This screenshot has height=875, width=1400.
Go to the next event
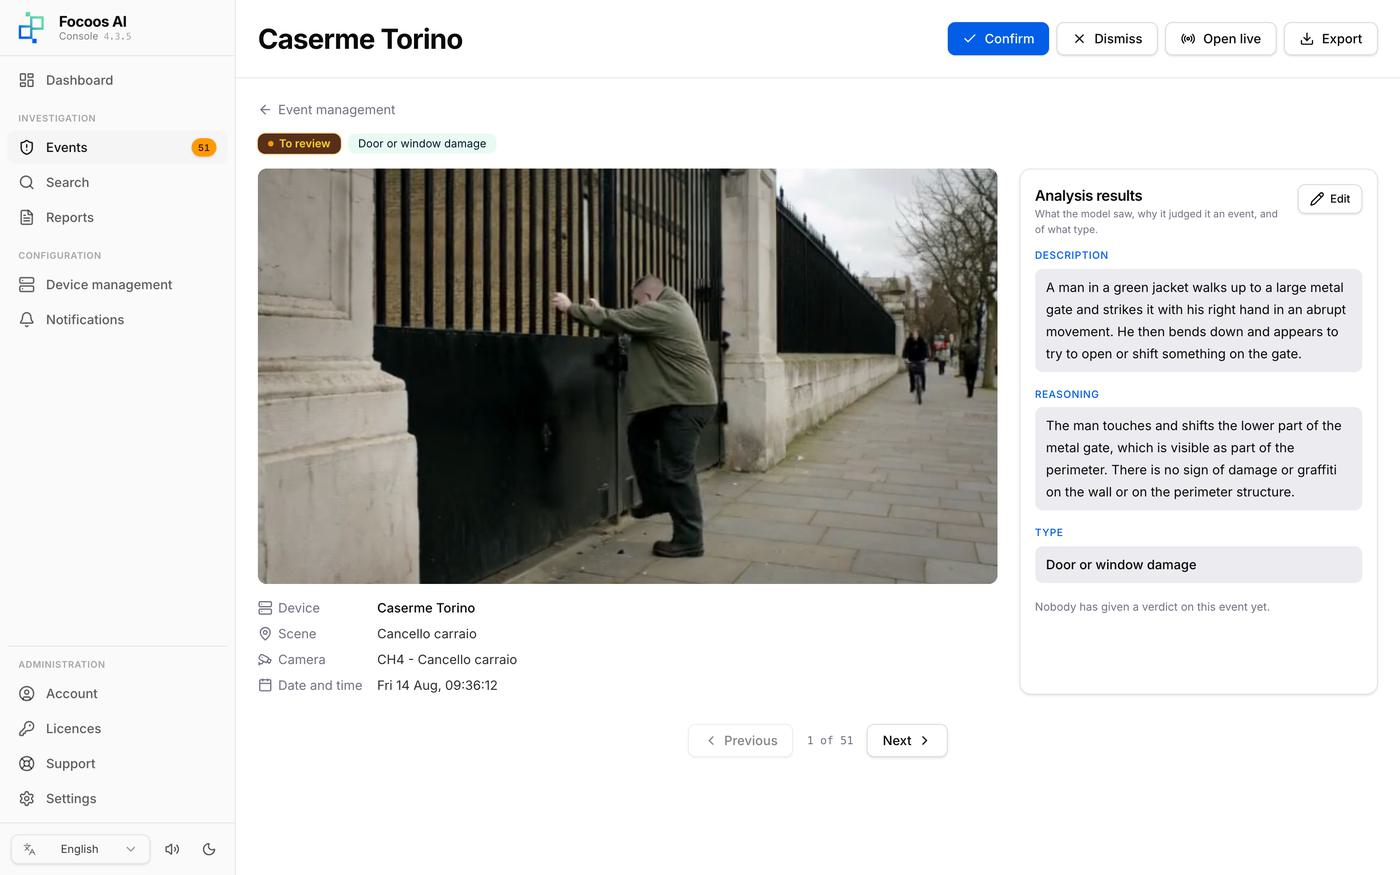(906, 741)
